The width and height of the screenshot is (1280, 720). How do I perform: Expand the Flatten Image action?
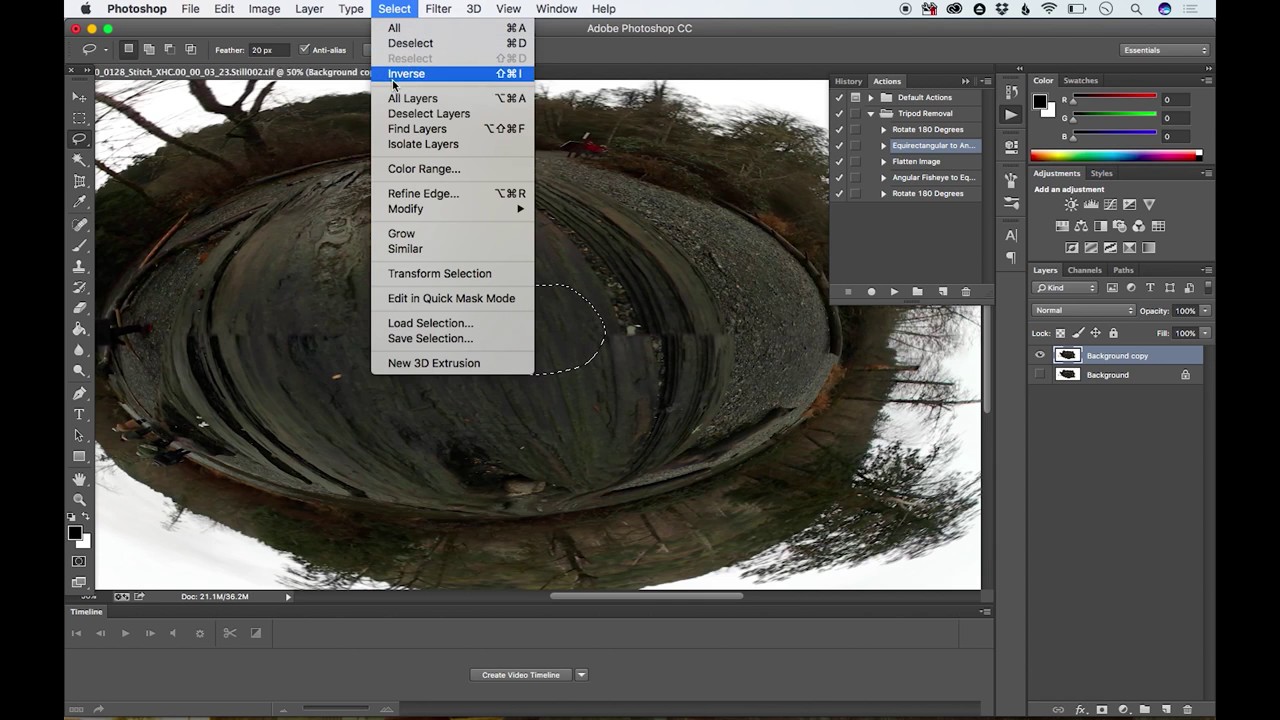pos(883,161)
